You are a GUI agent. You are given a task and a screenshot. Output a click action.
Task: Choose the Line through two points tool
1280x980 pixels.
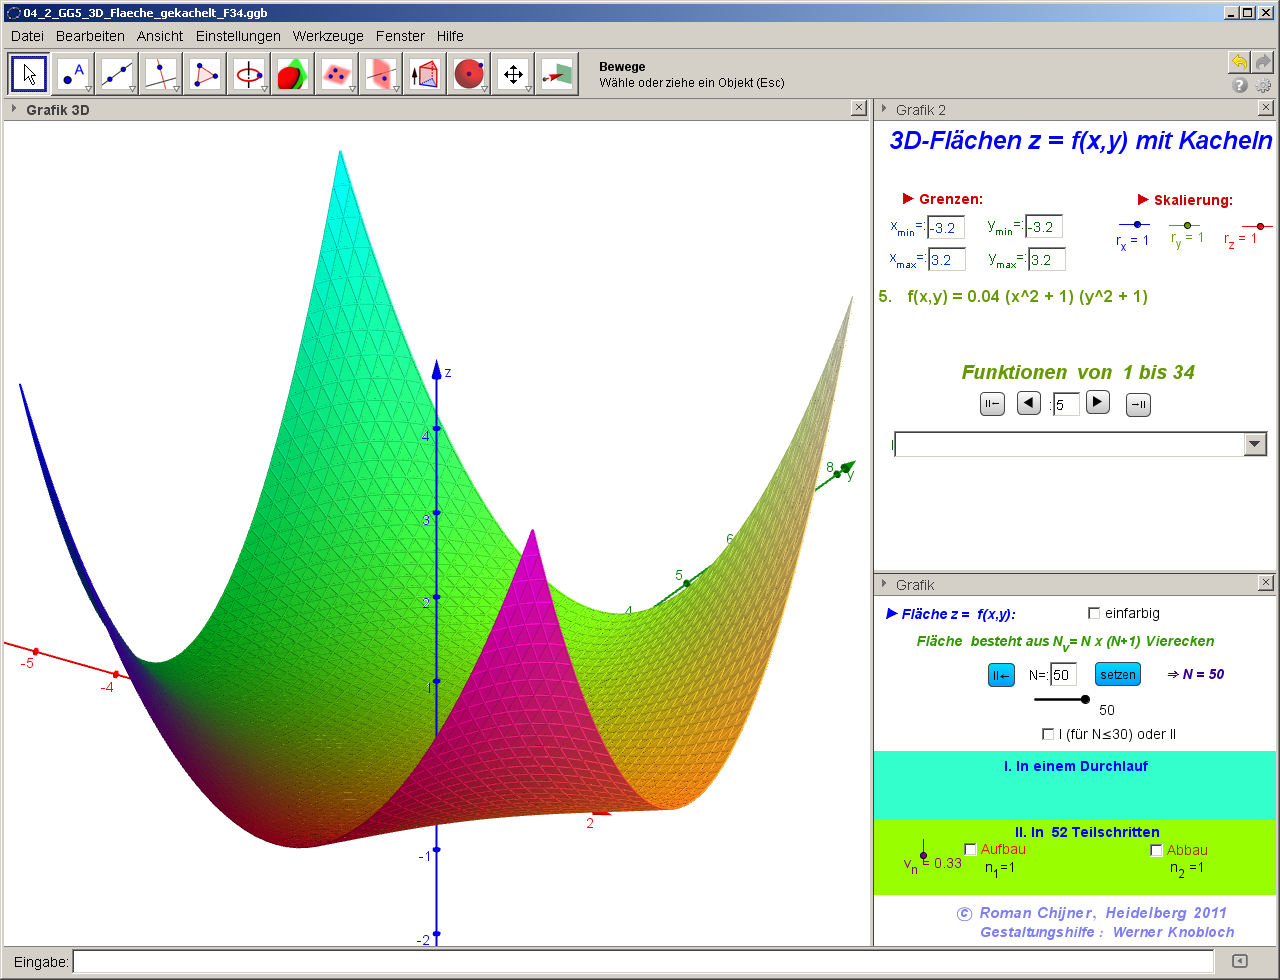tap(118, 74)
